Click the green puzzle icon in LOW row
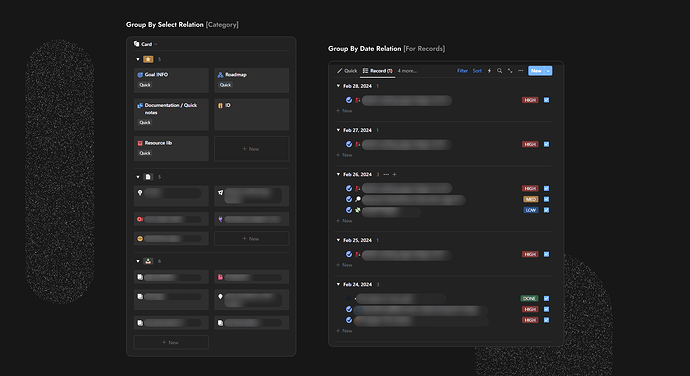 tap(358, 210)
